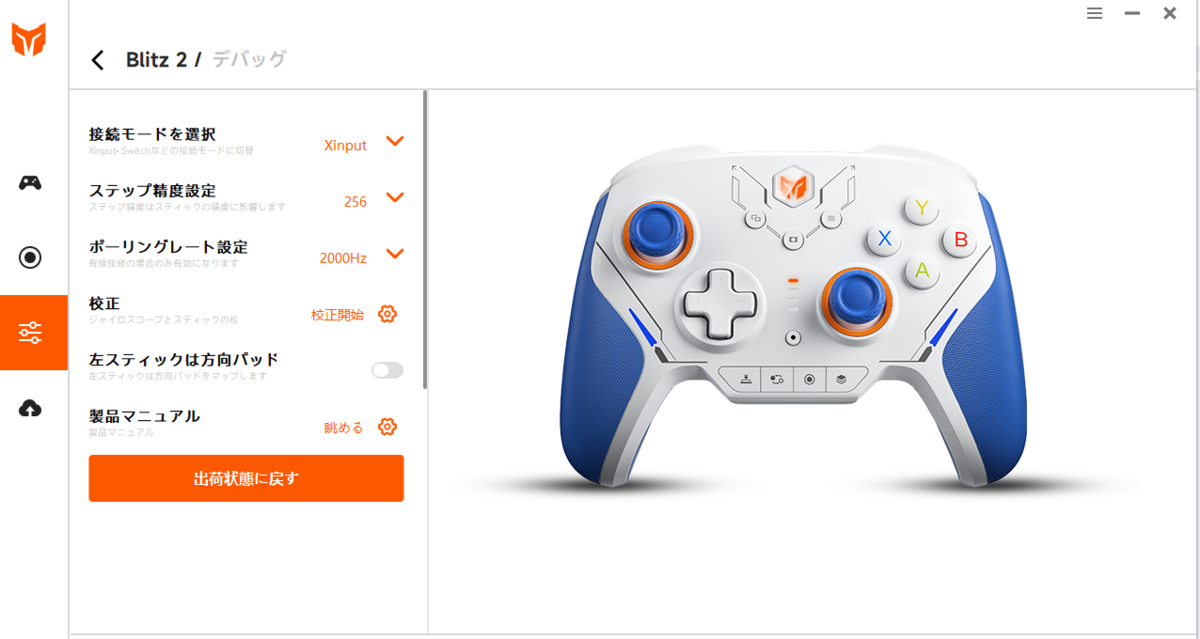The image size is (1200, 639).
Task: Click the 出荷状態に戻す button
Action: [246, 478]
